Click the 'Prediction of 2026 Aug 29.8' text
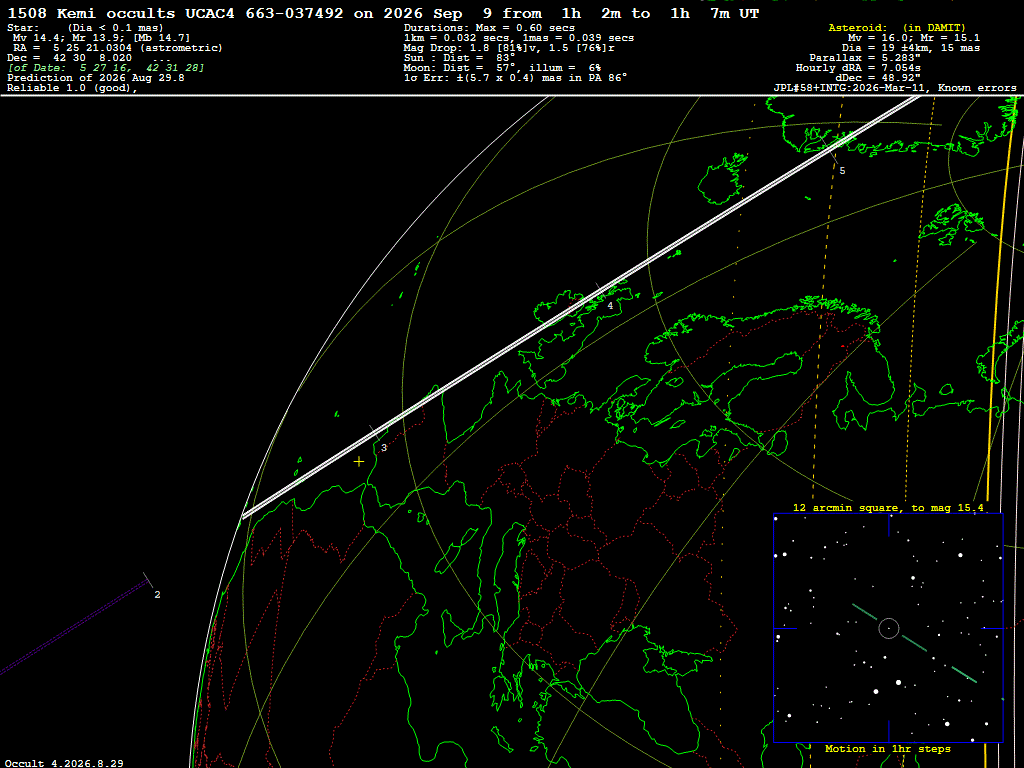 tap(96, 78)
